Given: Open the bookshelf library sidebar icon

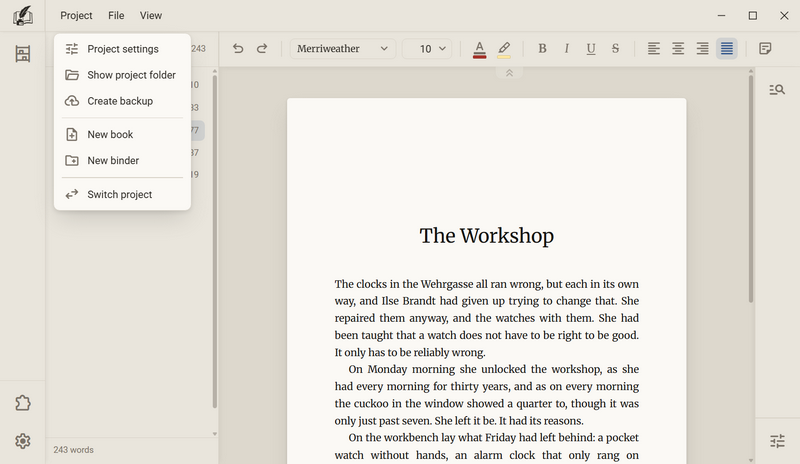Looking at the screenshot, I should point(22,54).
